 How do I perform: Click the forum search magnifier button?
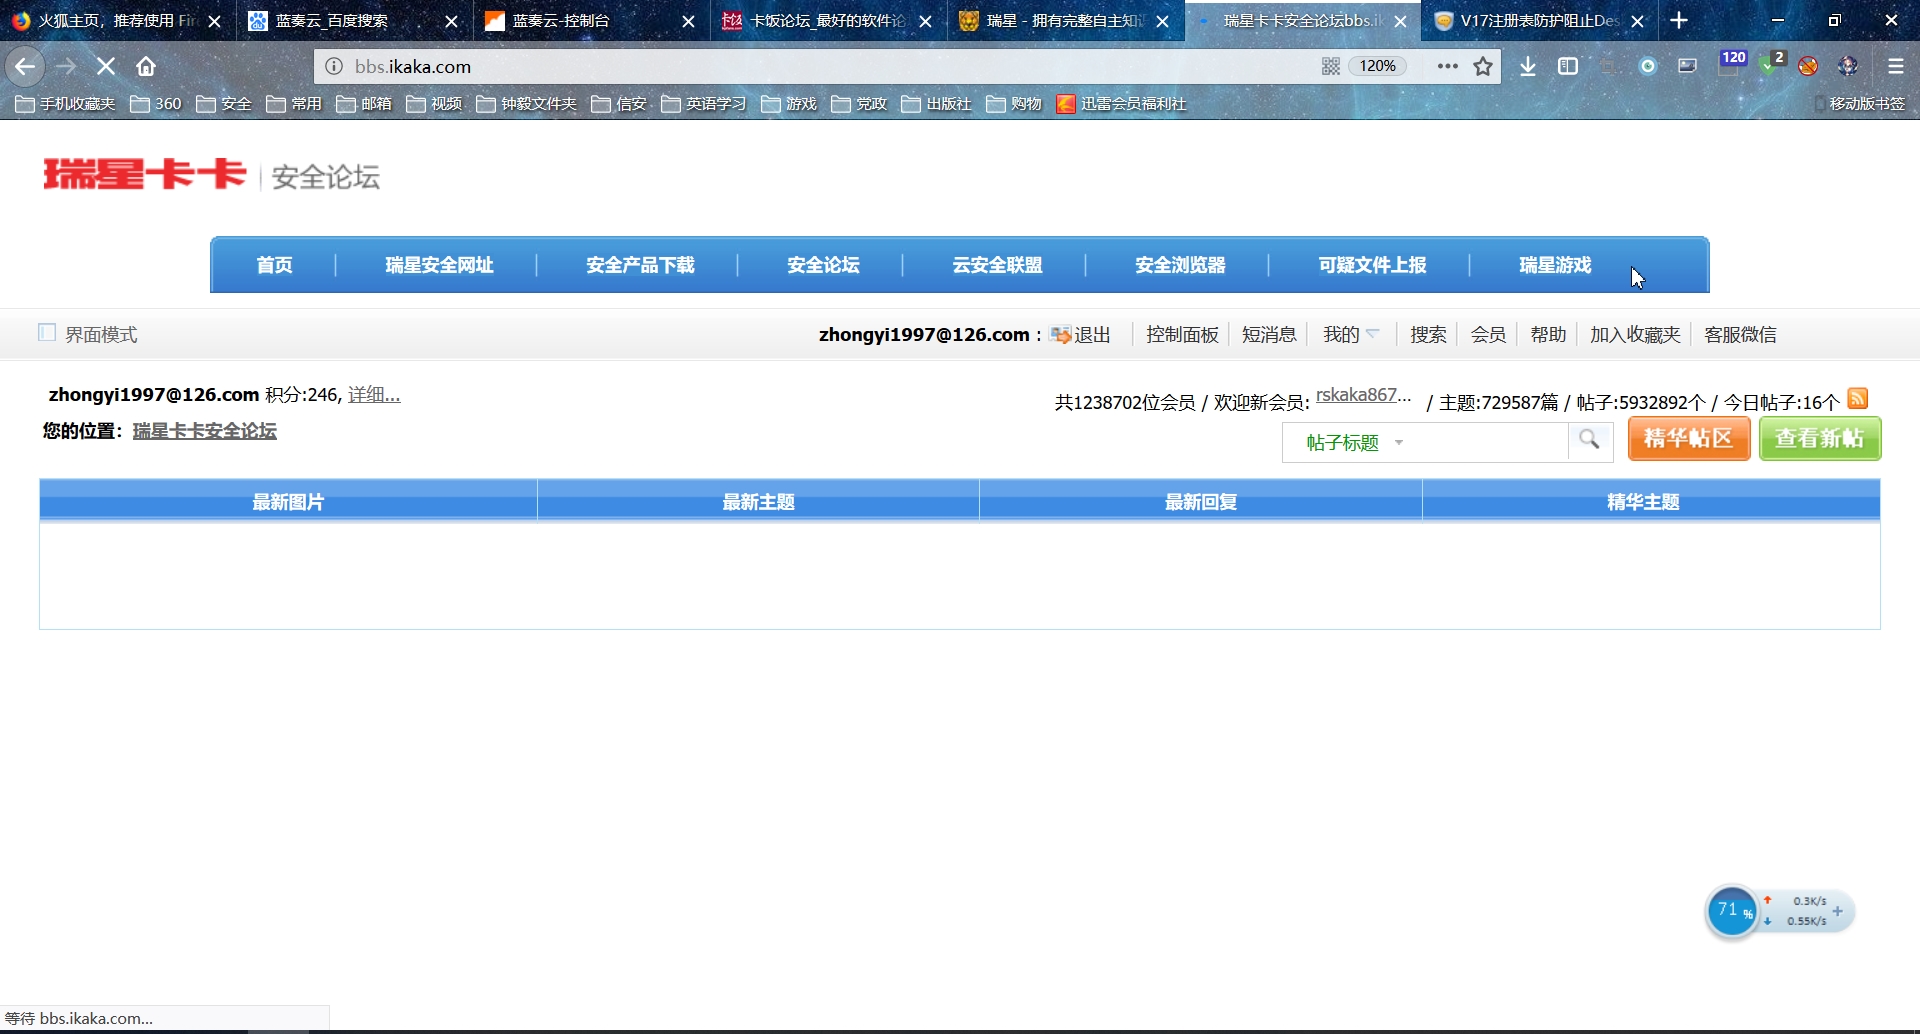tap(1590, 440)
